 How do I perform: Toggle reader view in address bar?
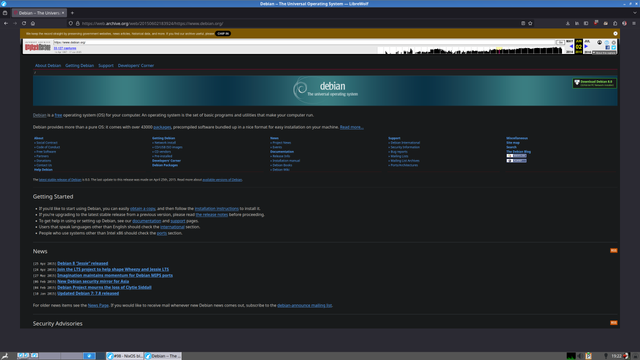coord(523,23)
